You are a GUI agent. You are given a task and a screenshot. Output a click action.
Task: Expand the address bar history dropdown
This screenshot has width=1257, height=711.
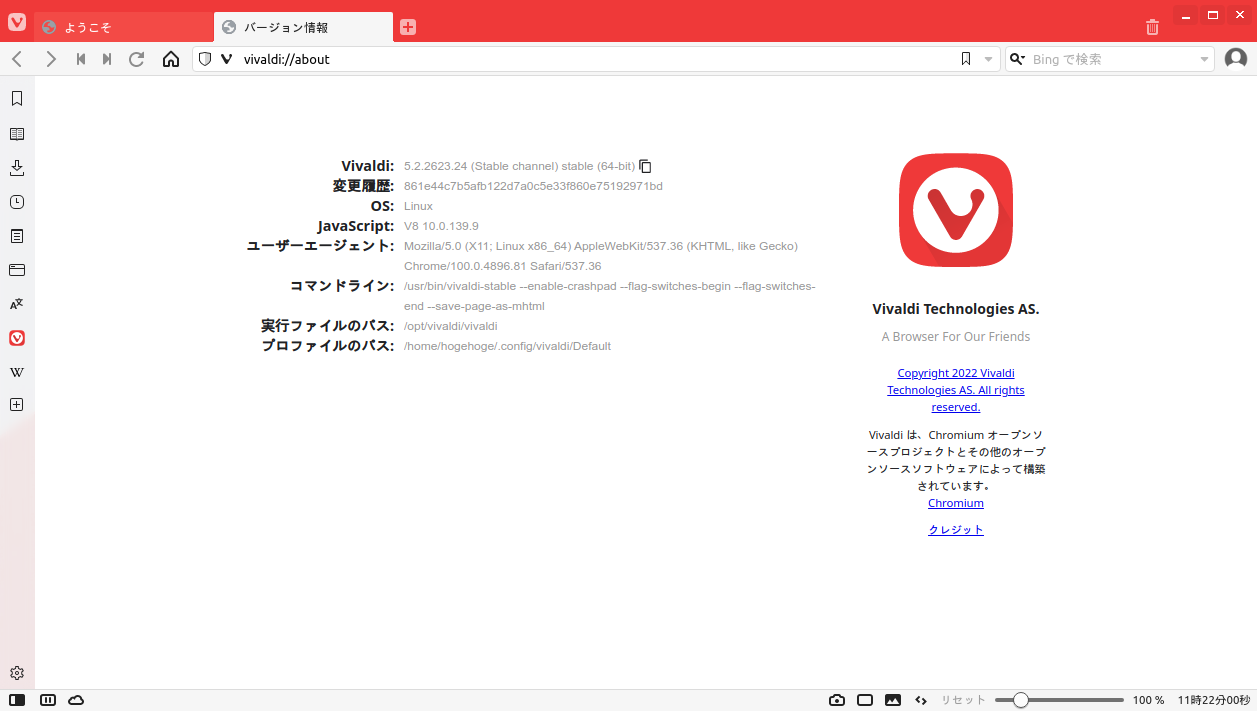[x=989, y=59]
